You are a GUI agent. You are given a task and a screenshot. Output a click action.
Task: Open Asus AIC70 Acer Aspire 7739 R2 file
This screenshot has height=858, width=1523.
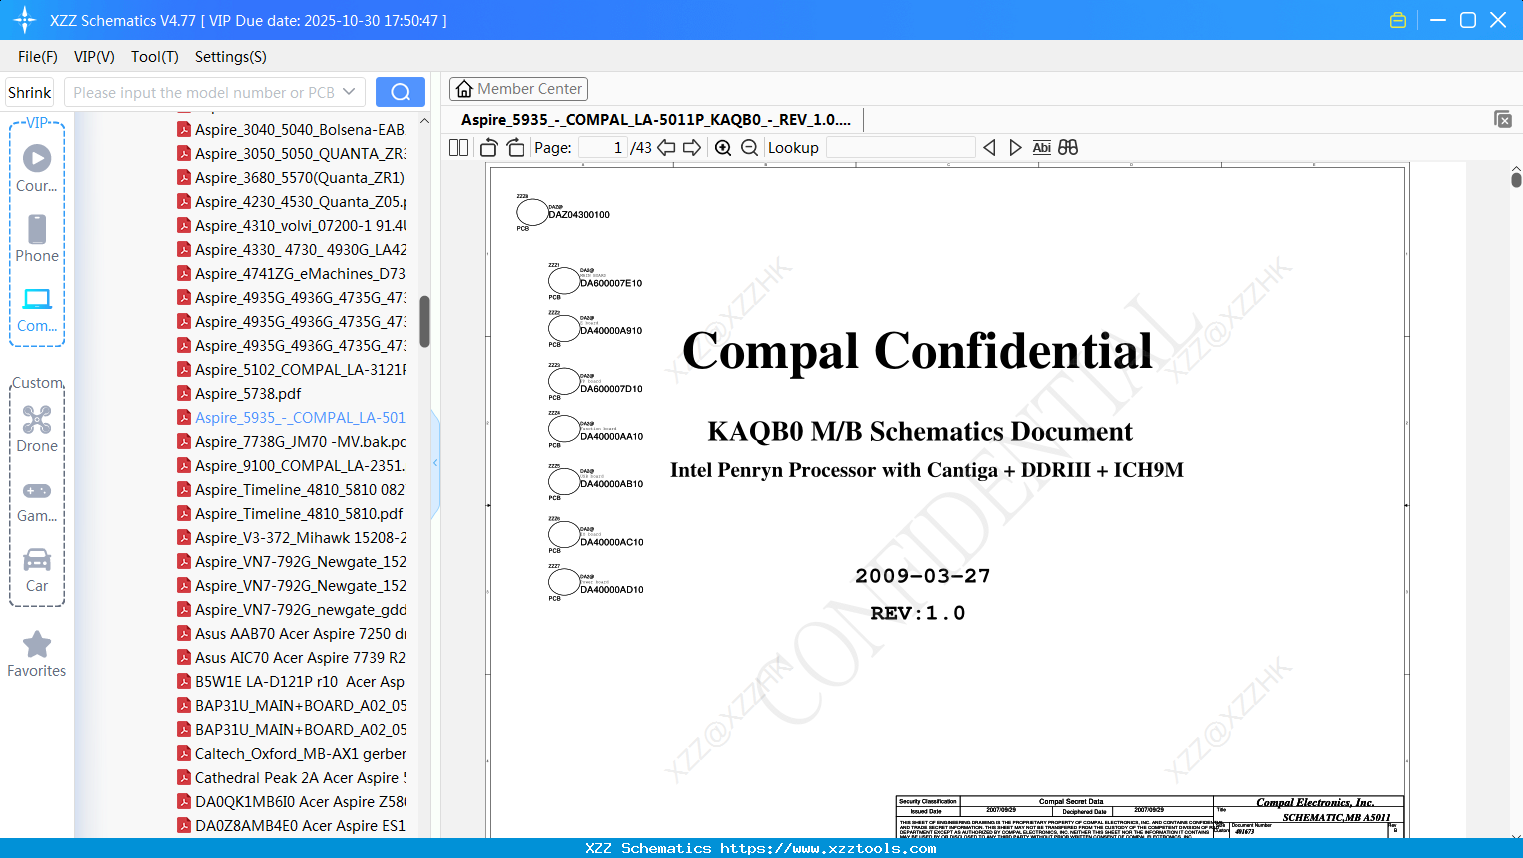tap(291, 657)
